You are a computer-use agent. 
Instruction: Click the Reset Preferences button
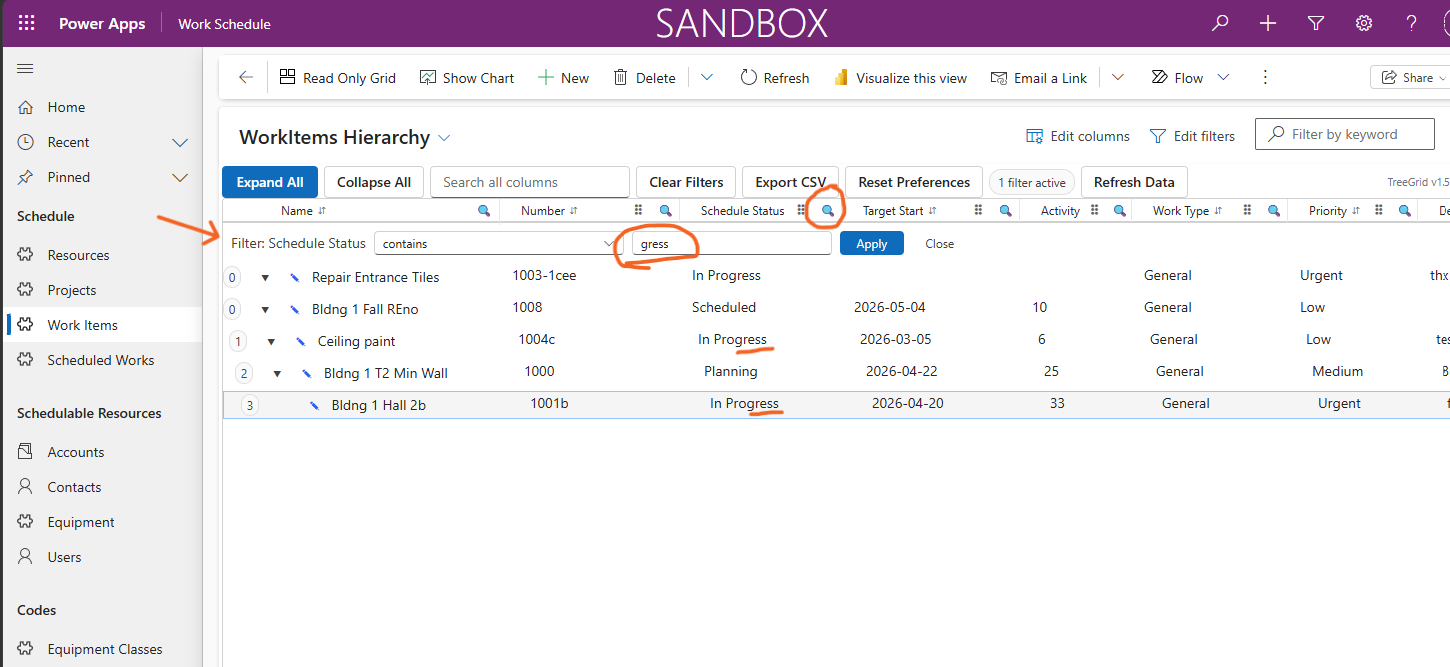[x=914, y=182]
